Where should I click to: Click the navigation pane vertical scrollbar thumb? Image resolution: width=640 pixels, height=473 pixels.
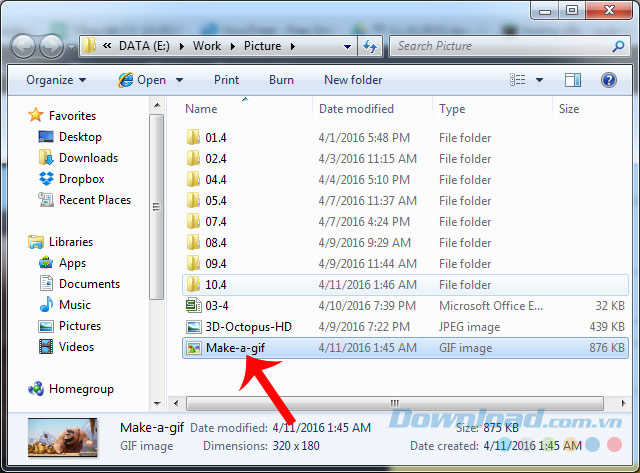coord(156,207)
